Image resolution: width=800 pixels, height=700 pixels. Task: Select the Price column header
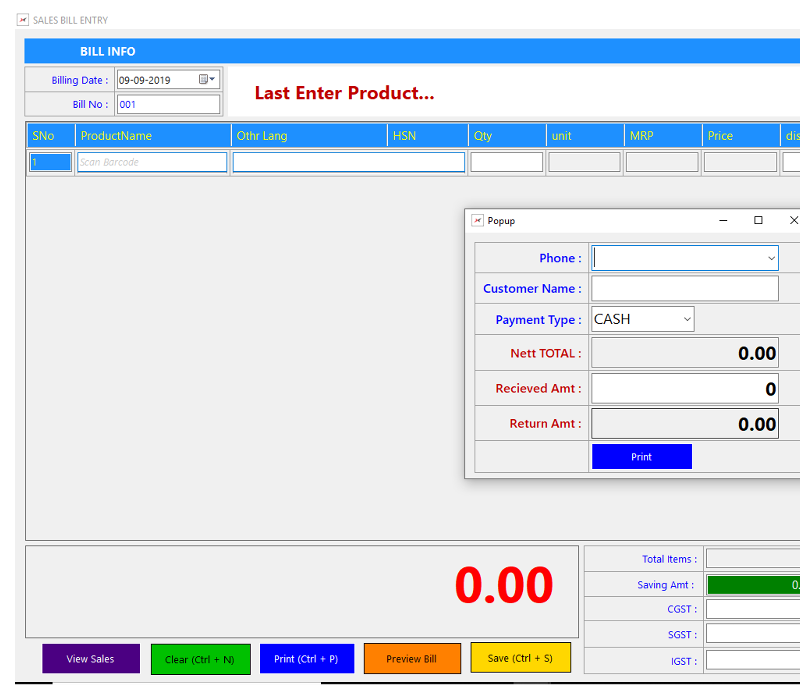(741, 136)
